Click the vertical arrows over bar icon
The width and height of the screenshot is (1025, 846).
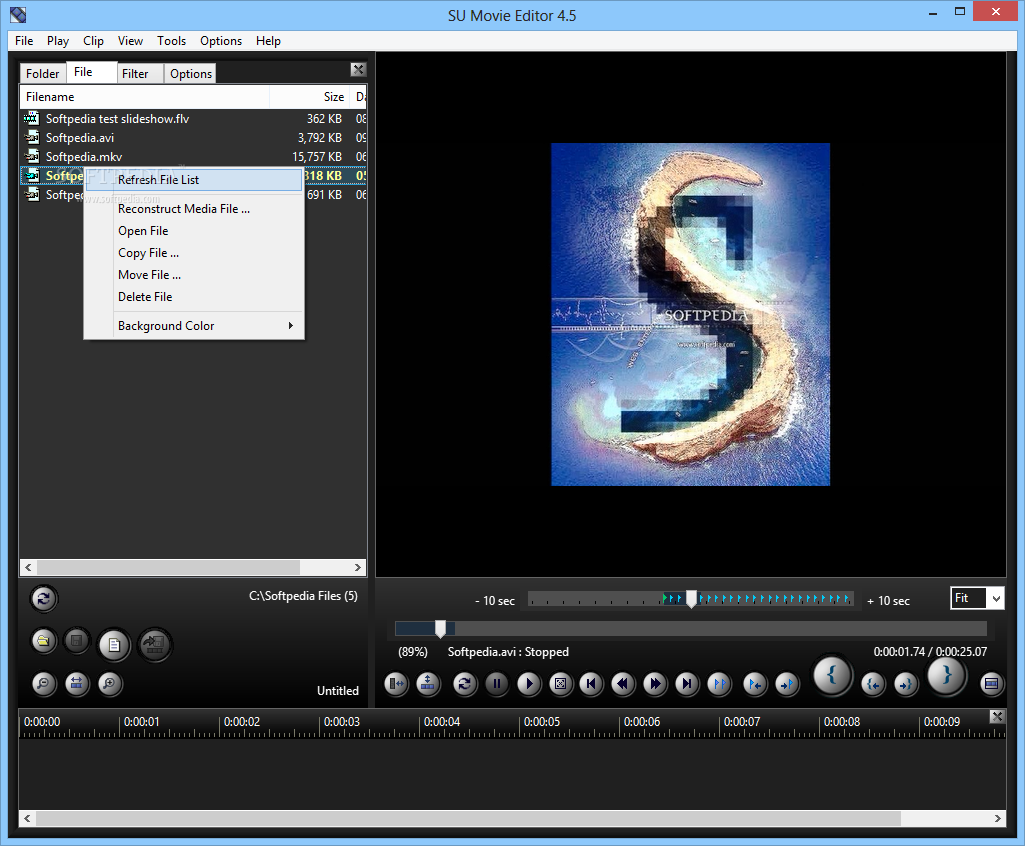coord(428,684)
